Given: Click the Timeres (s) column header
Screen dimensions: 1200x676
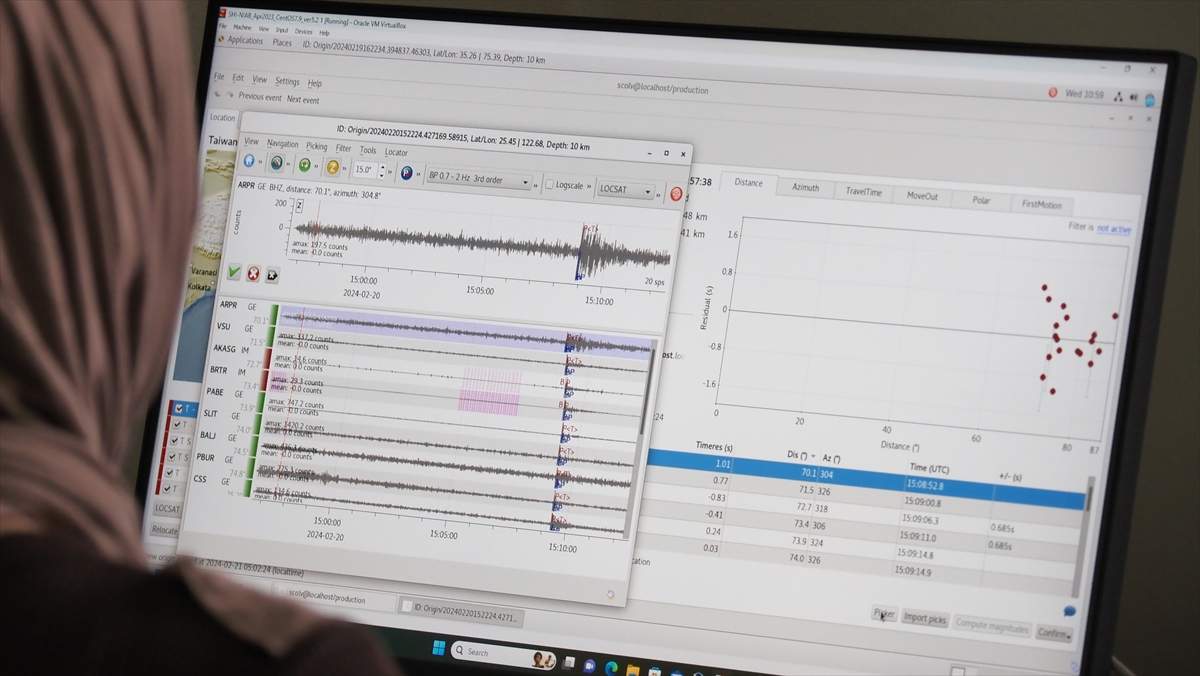Looking at the screenshot, I should tap(714, 446).
